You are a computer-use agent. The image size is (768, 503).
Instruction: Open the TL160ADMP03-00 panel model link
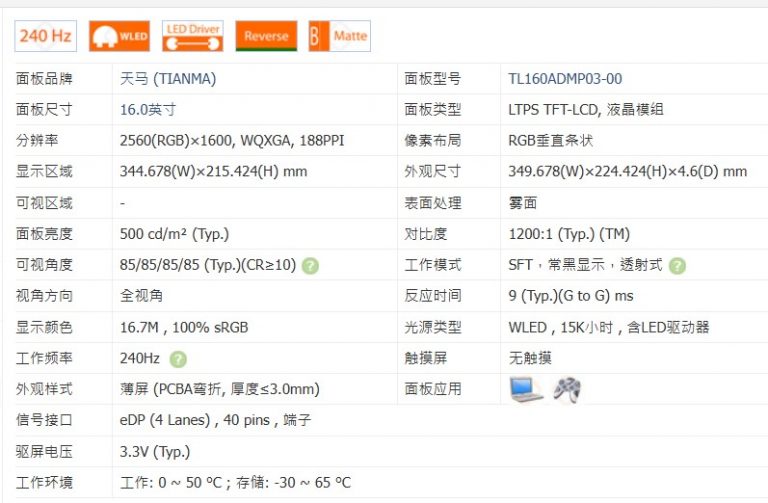pos(565,79)
